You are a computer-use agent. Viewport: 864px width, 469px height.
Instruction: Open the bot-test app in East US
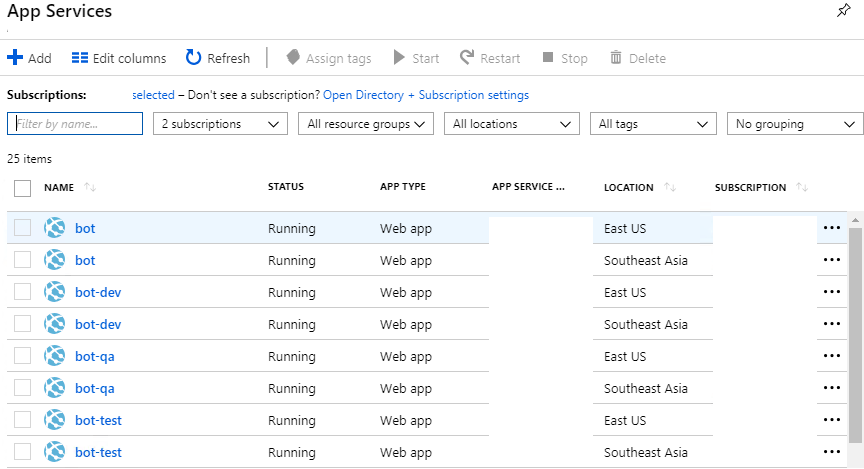pos(98,420)
